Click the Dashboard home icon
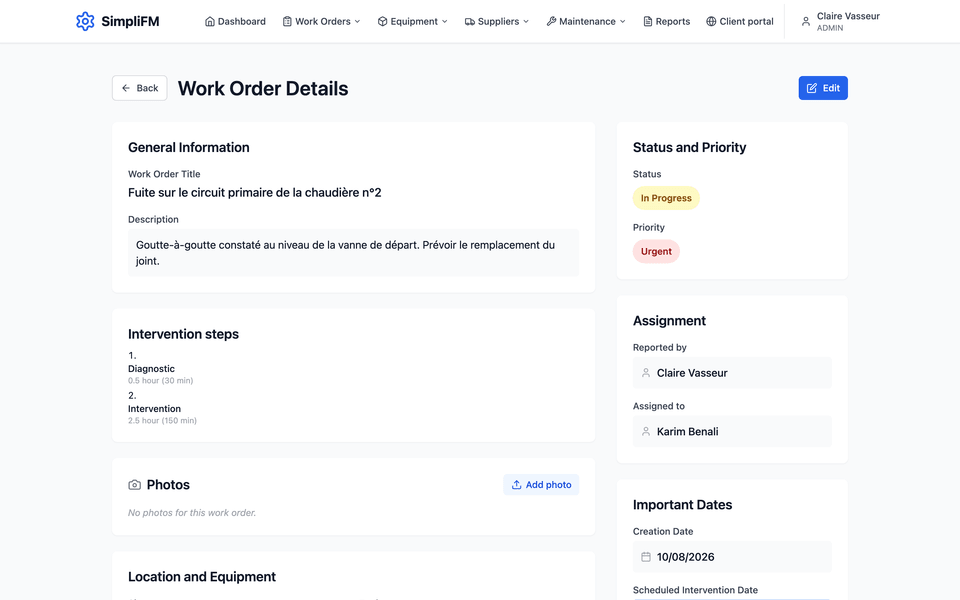960x600 pixels. tap(210, 21)
